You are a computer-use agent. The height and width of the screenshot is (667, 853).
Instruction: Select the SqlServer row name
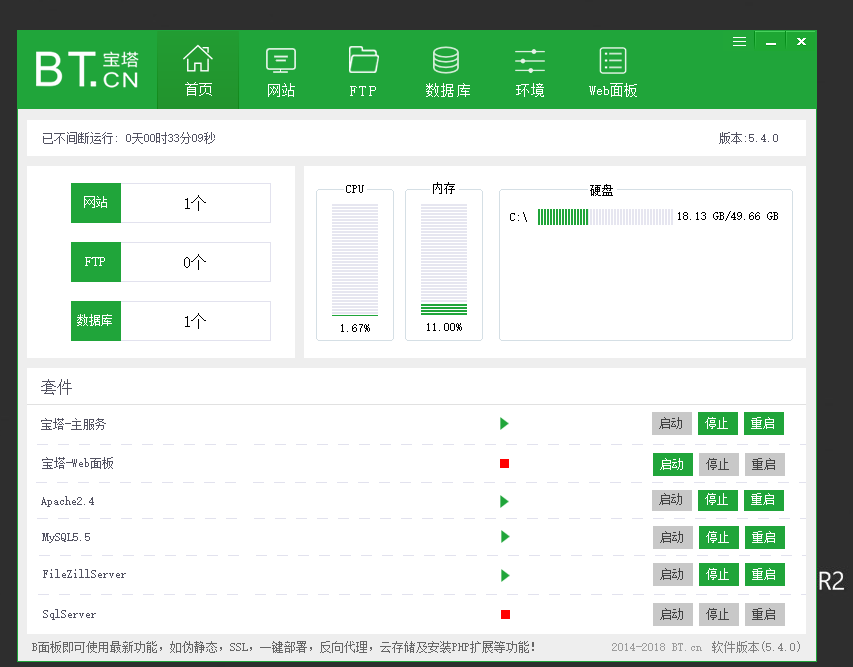click(69, 614)
